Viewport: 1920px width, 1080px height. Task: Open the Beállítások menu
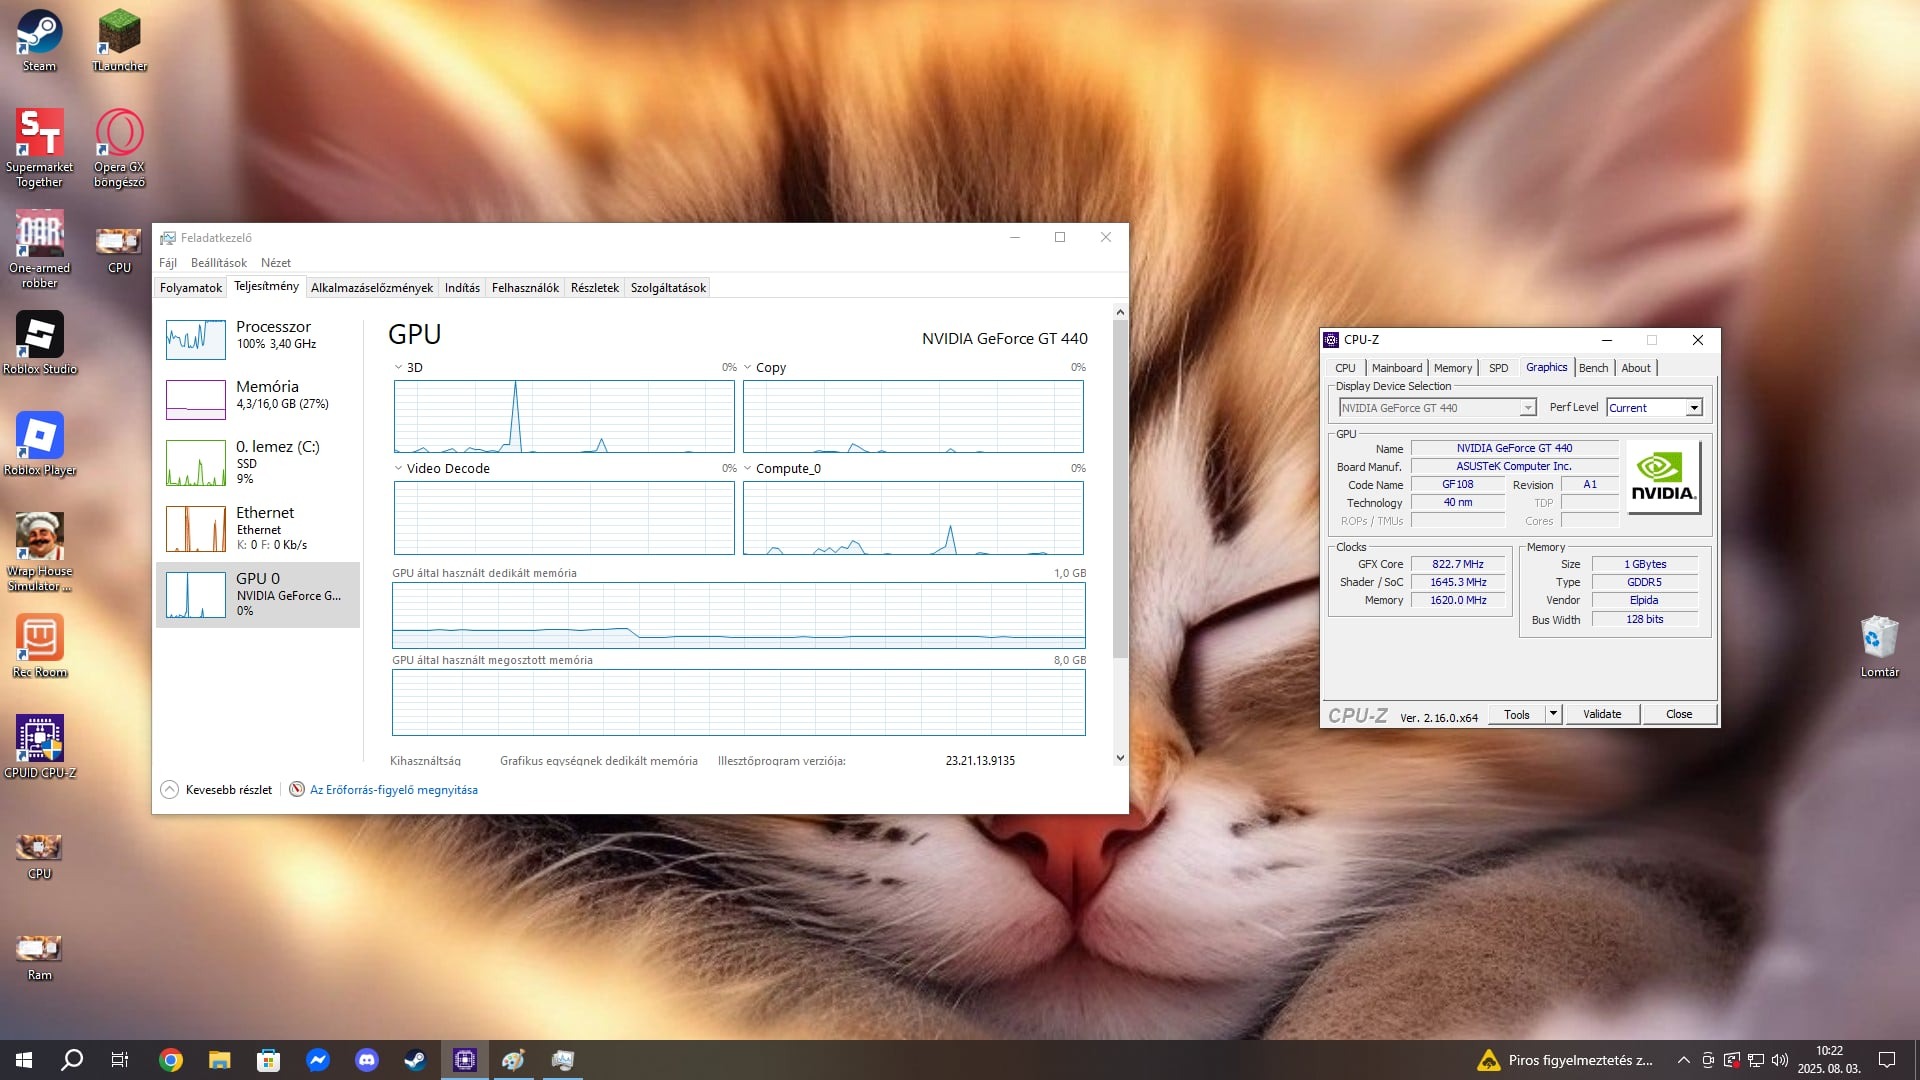(x=218, y=263)
